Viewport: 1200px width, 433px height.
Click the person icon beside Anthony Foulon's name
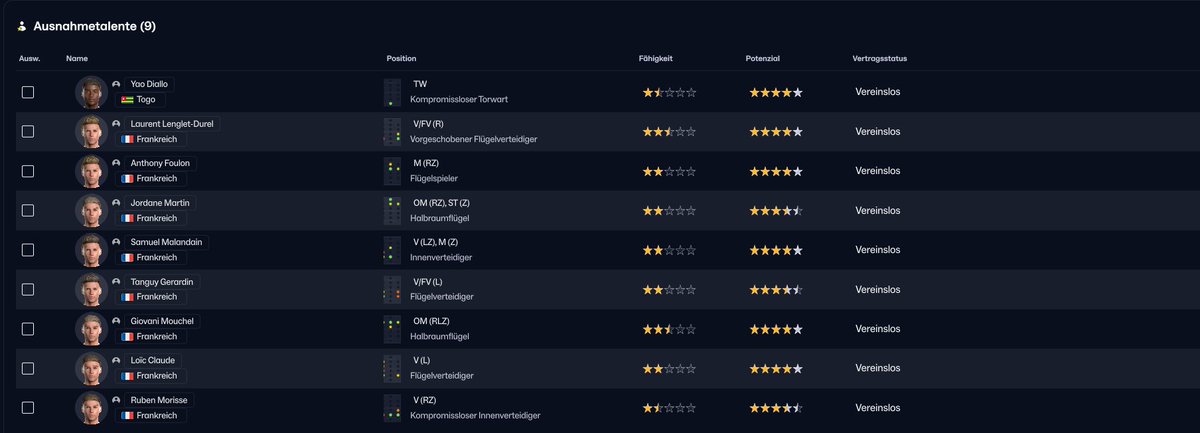click(117, 163)
